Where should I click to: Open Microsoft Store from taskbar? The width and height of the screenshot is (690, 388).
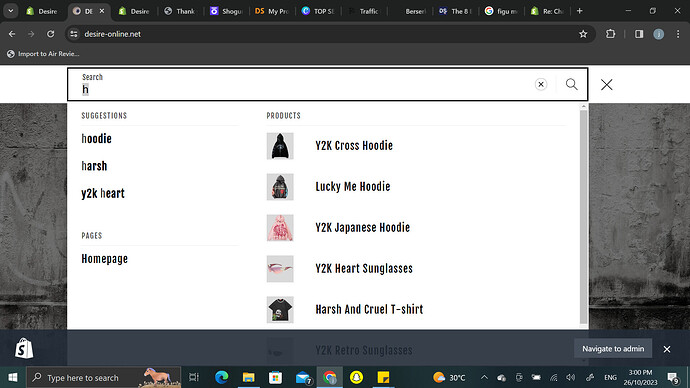pos(275,377)
